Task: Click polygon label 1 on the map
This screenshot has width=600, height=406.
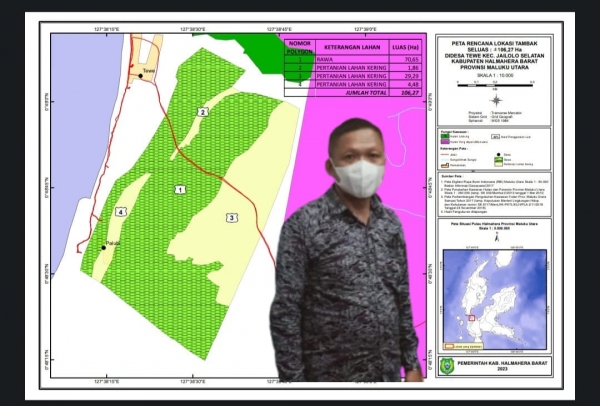Action: [x=181, y=188]
